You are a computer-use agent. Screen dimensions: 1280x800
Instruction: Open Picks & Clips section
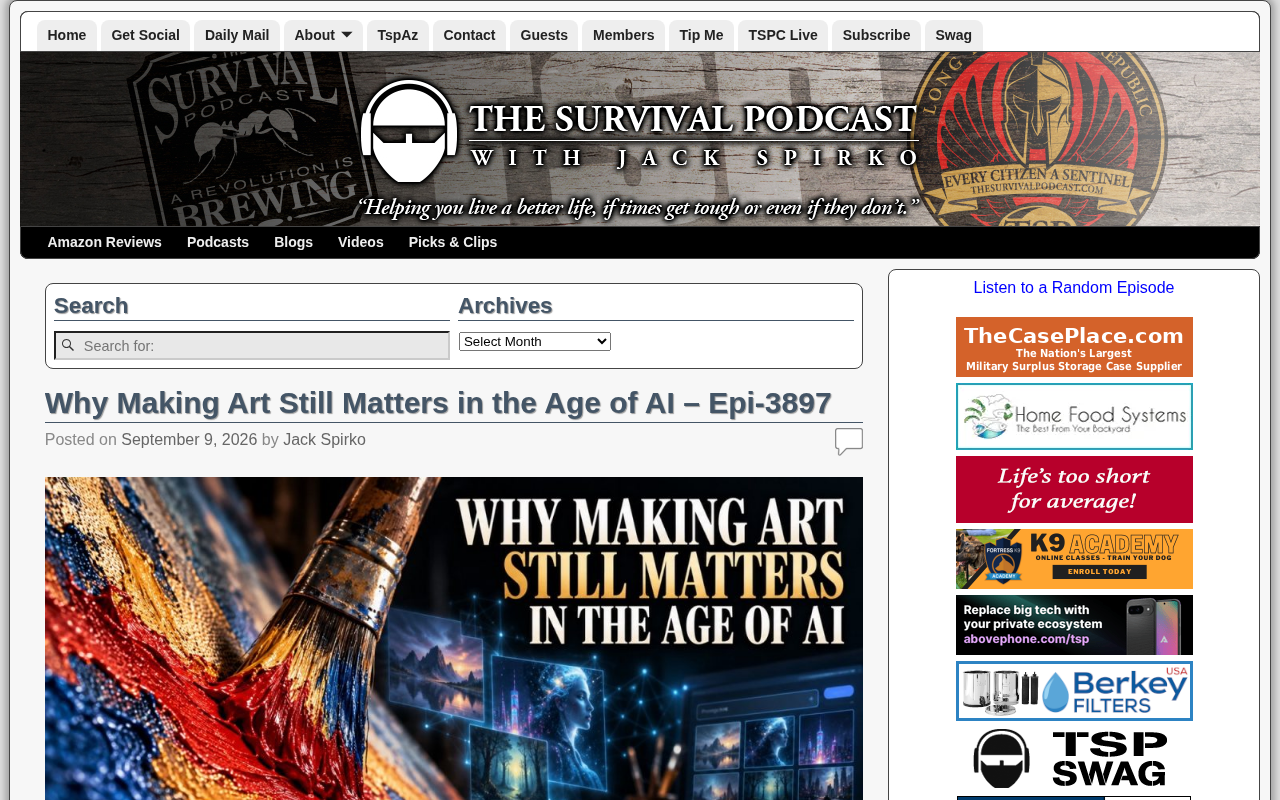click(x=453, y=242)
